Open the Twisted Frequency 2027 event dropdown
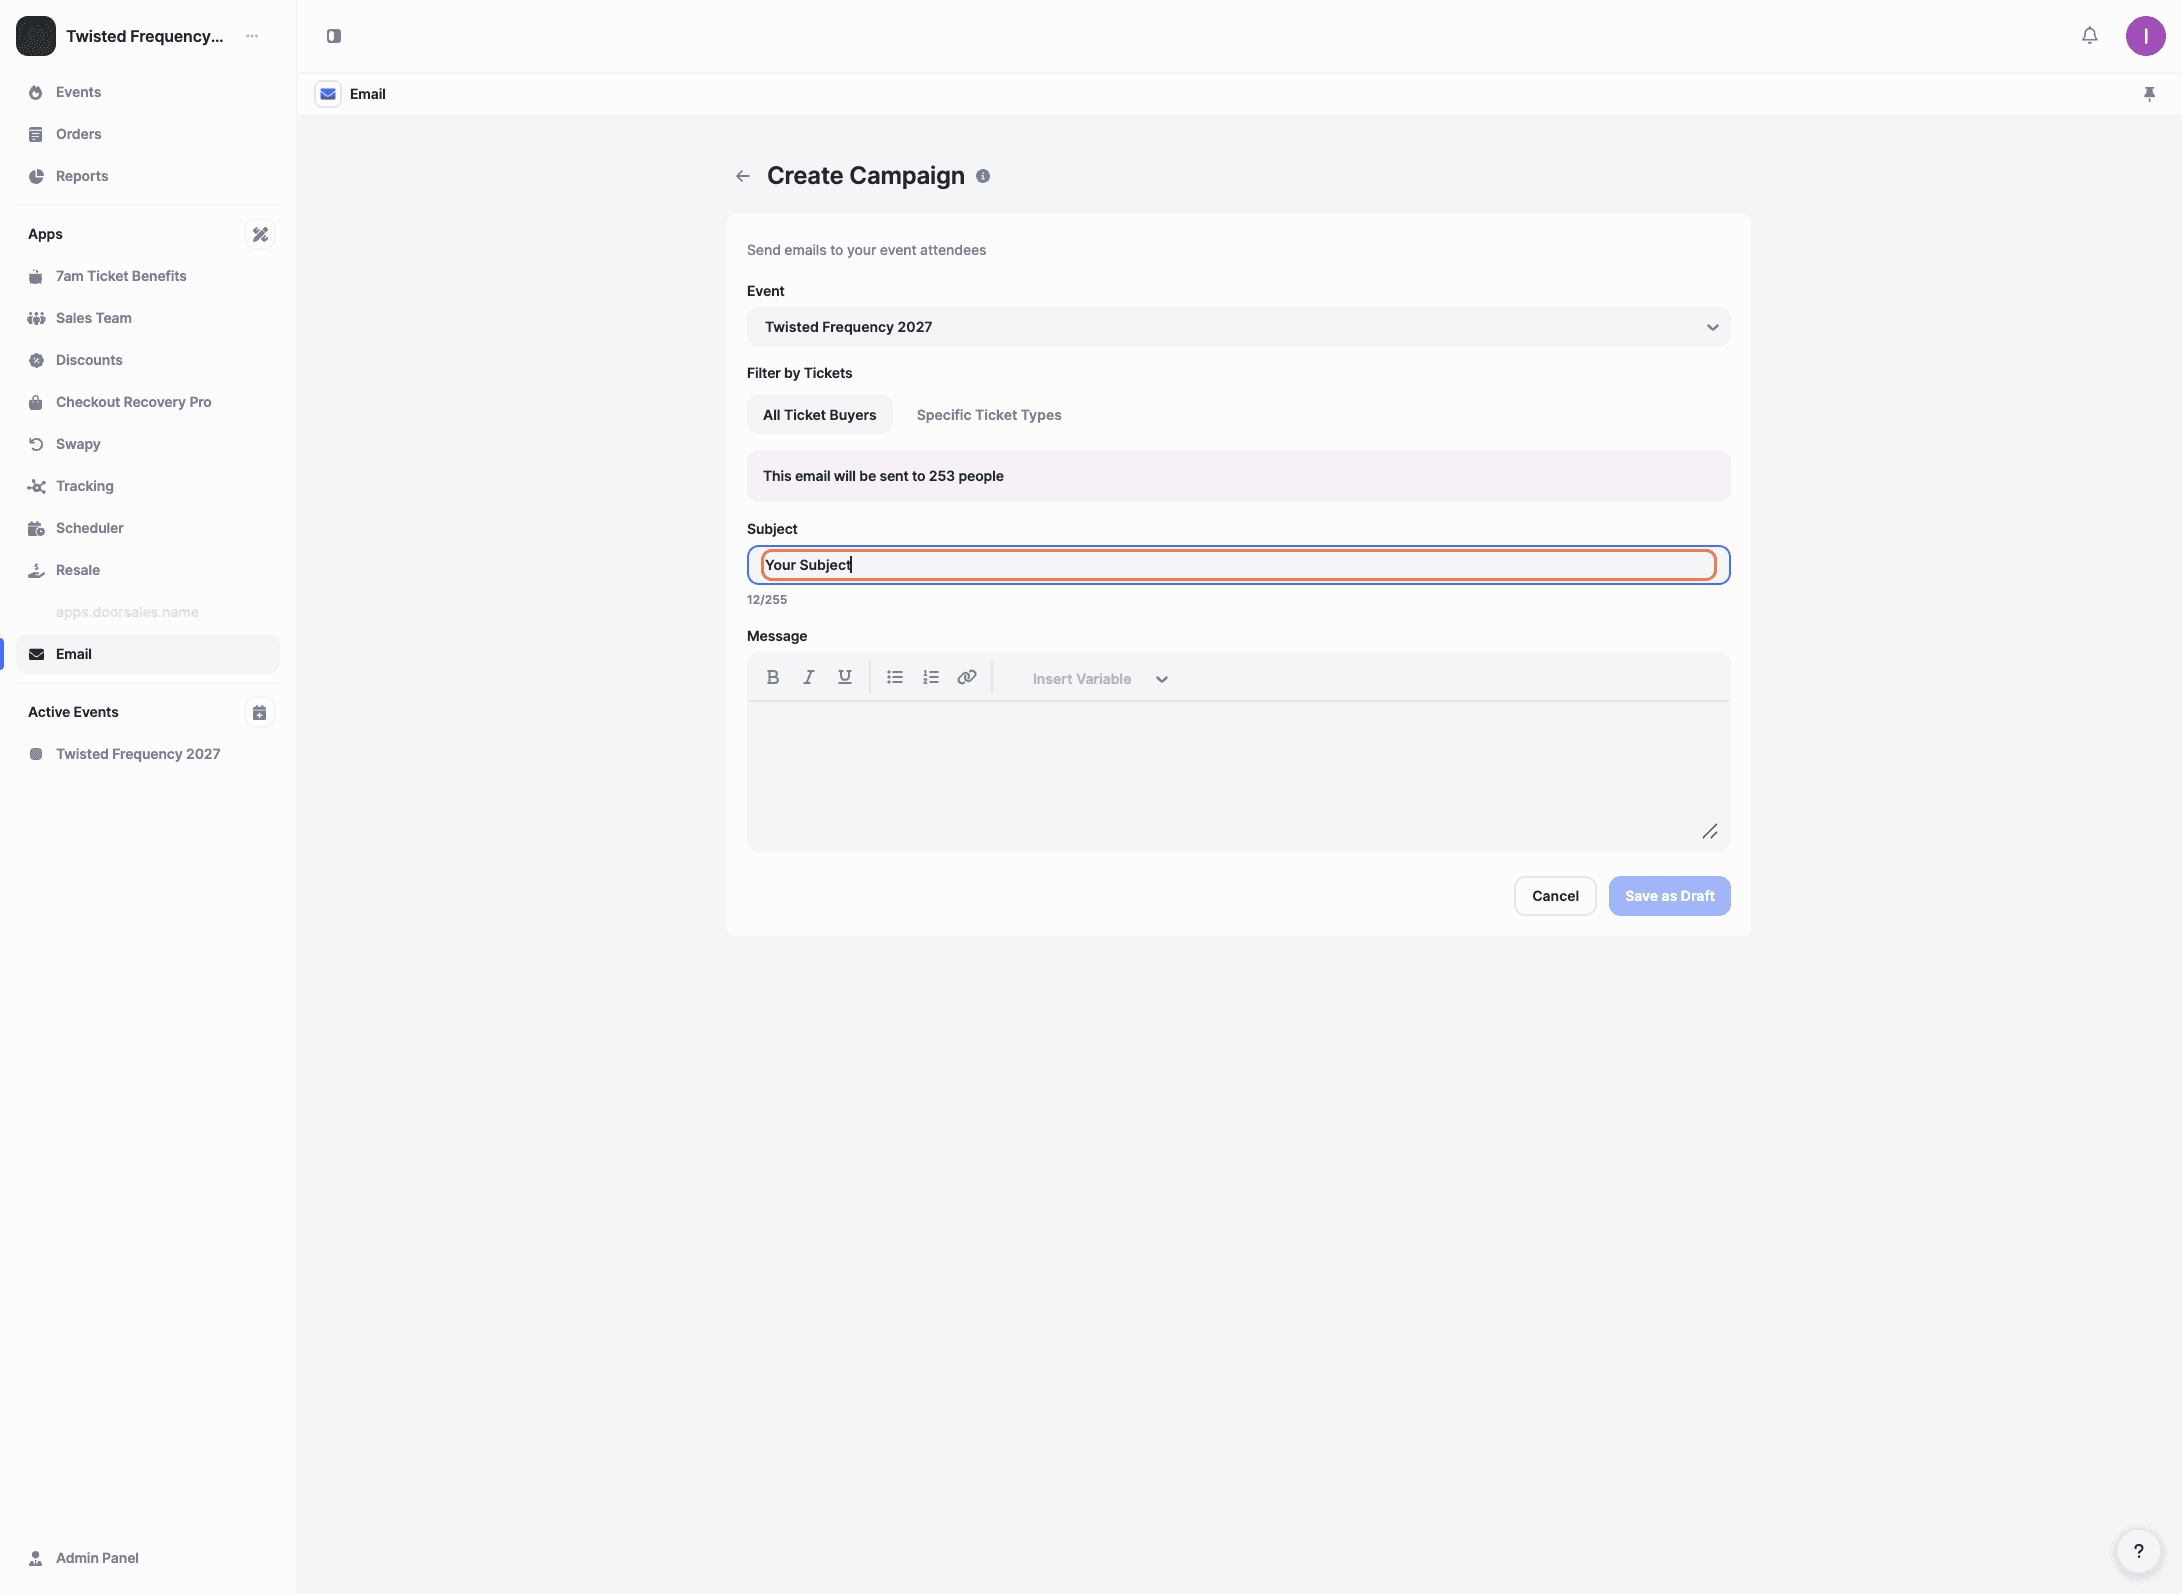The image size is (2182, 1594). click(x=1237, y=327)
